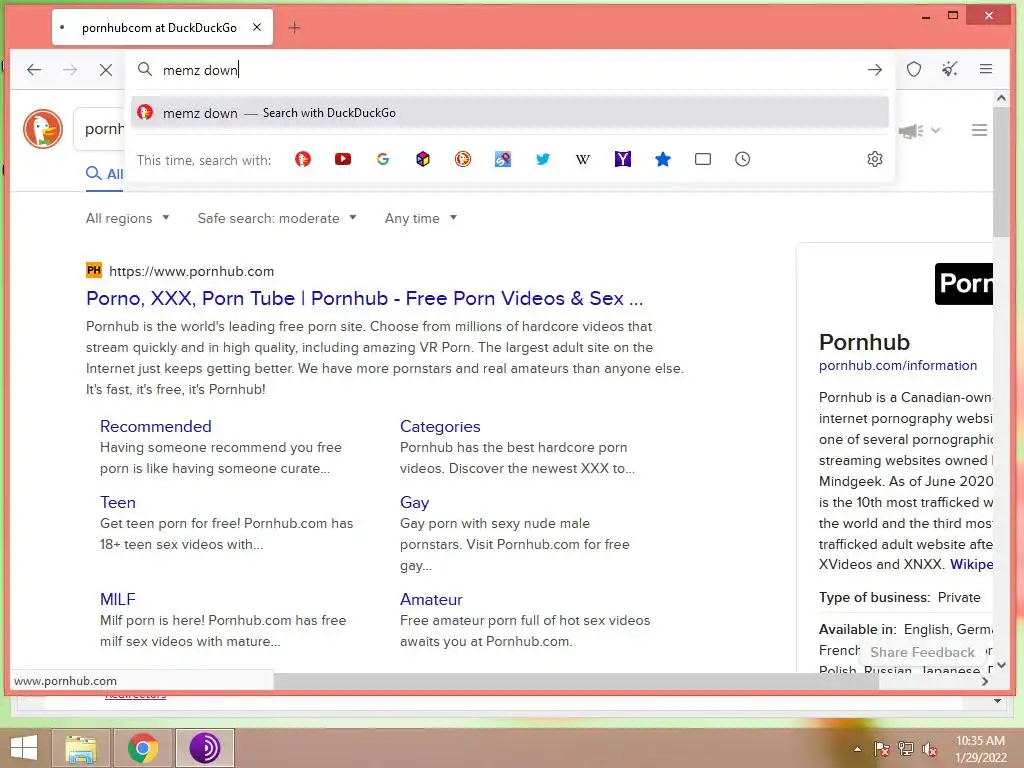Search this time with Yahoo
Screen dimensions: 1024x768
622,159
